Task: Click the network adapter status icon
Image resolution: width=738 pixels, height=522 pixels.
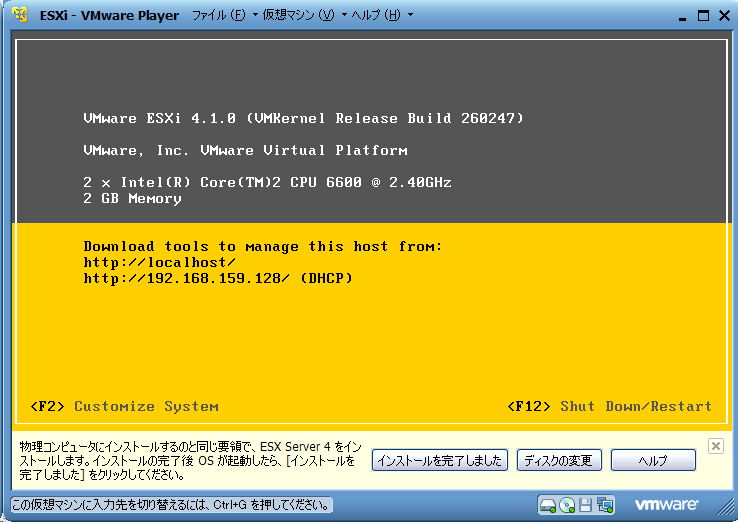Action: point(605,506)
